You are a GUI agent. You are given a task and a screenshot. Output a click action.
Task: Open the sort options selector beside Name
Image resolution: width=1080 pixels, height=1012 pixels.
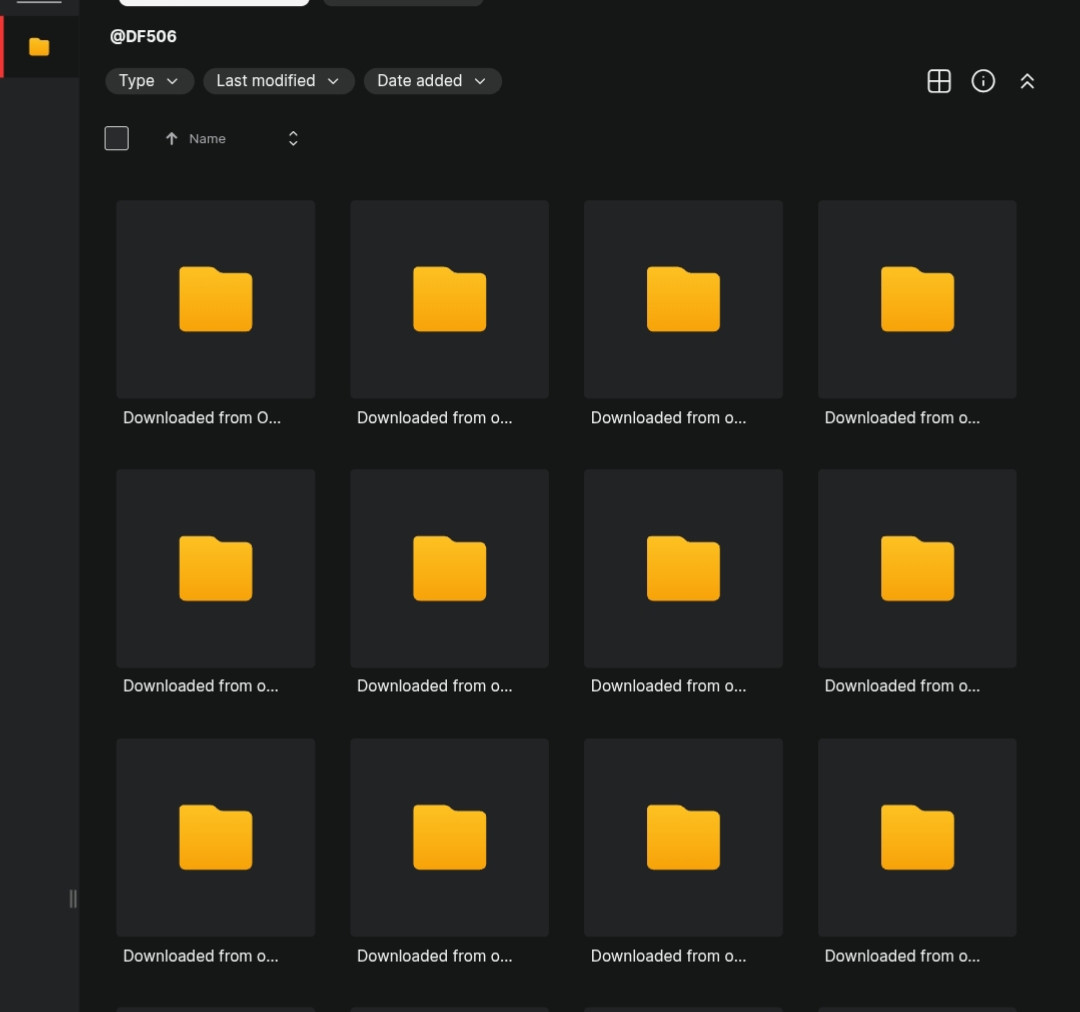pyautogui.click(x=293, y=138)
